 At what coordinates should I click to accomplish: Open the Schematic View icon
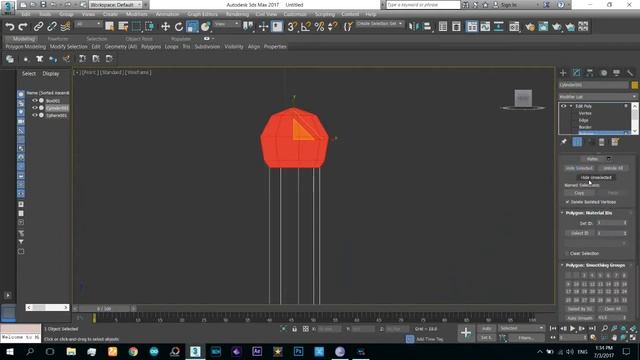point(499,27)
